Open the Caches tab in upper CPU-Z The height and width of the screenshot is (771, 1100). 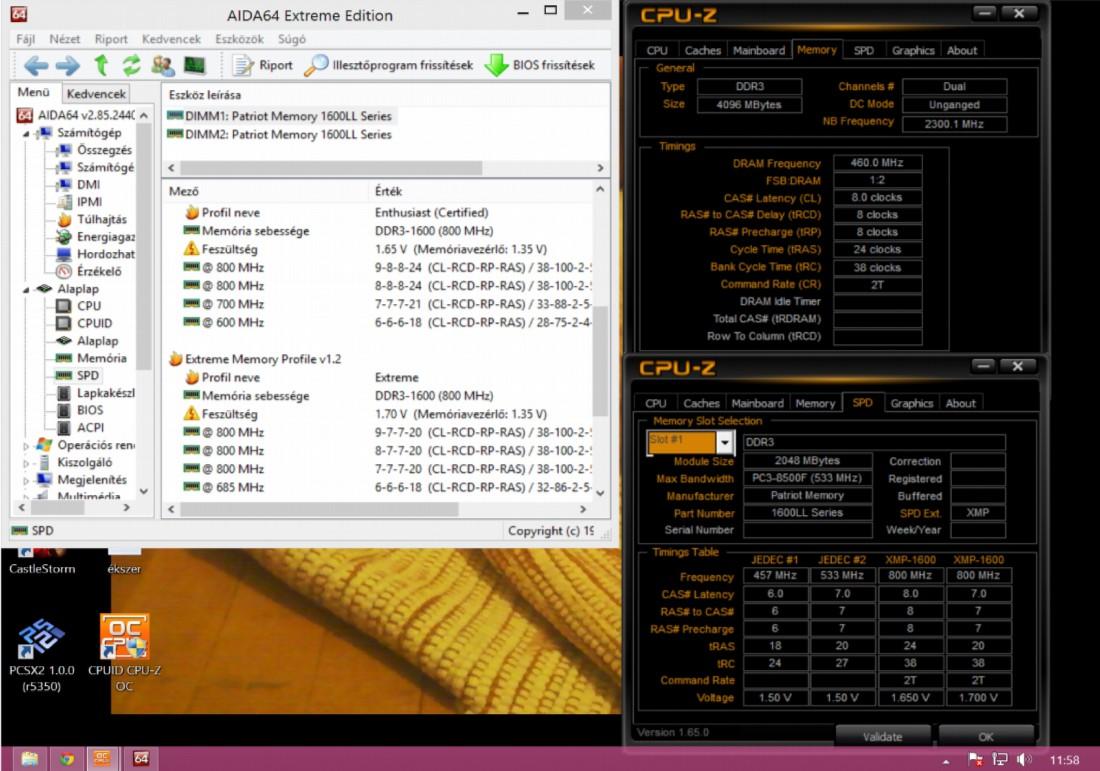(x=702, y=51)
